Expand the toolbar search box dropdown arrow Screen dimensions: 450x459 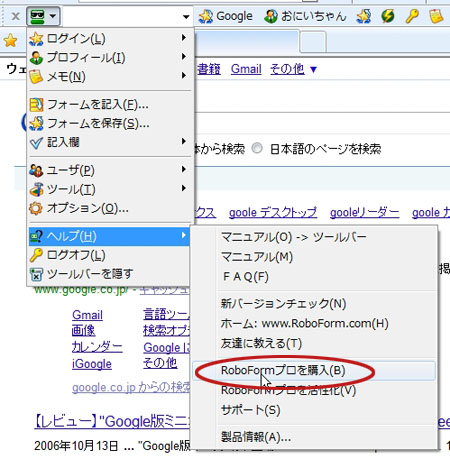(186, 17)
